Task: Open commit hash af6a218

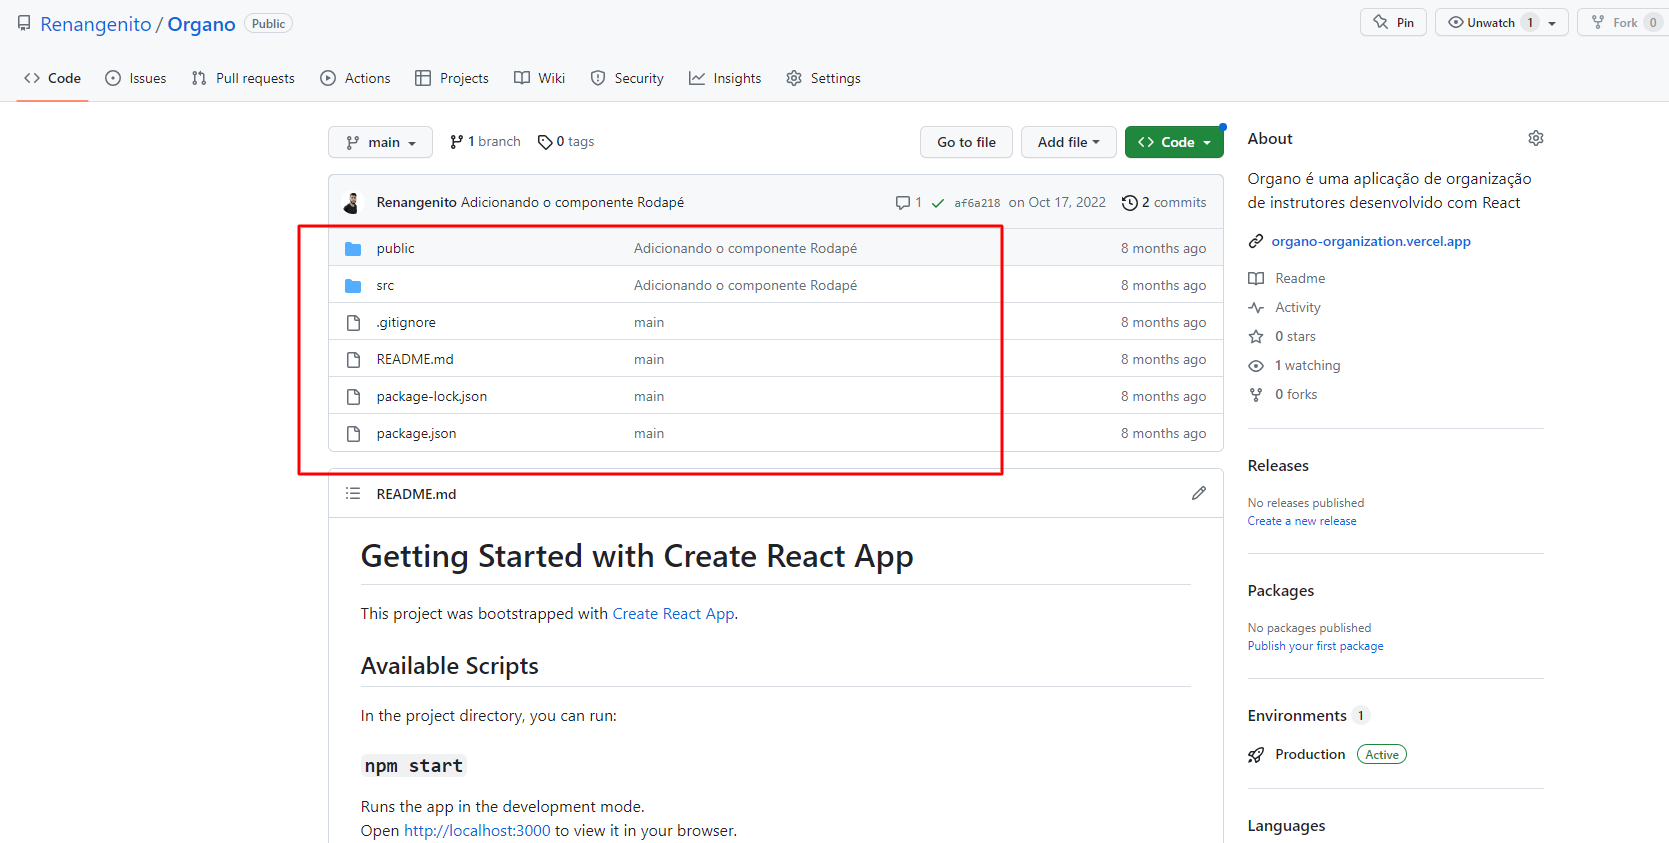Action: click(977, 203)
